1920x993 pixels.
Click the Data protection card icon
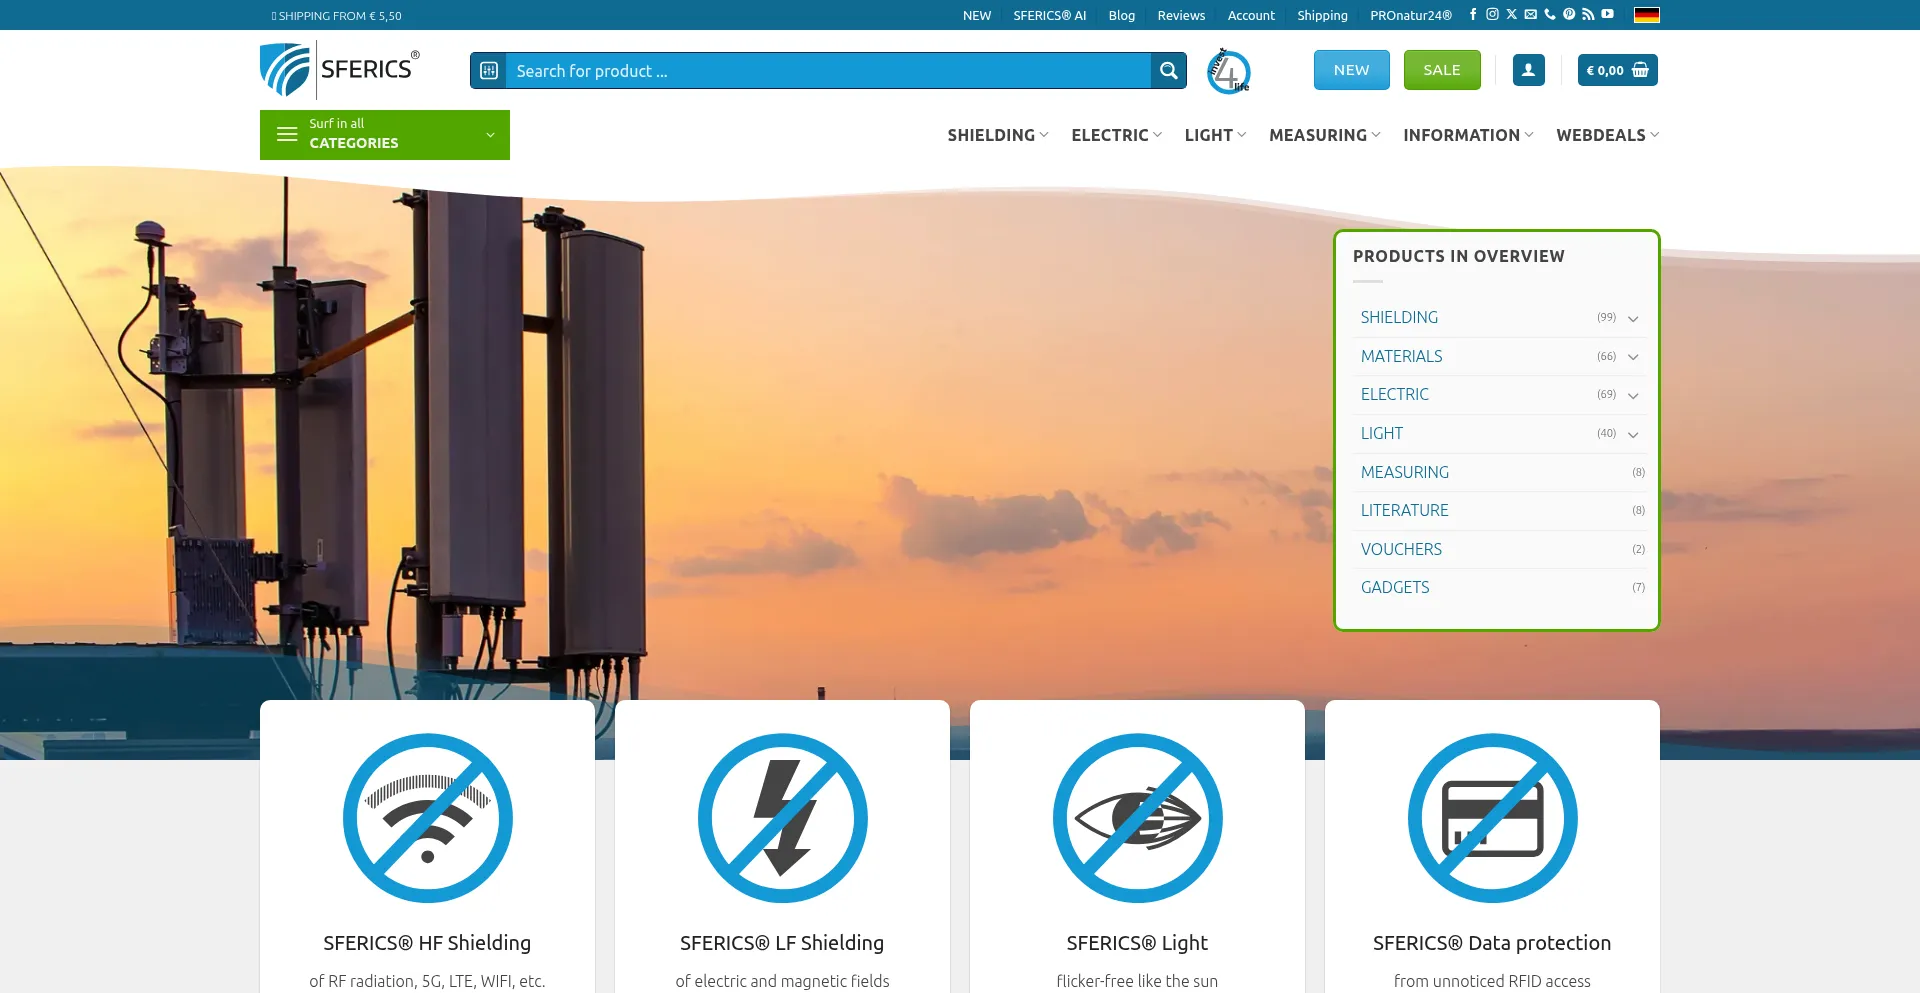1493,818
